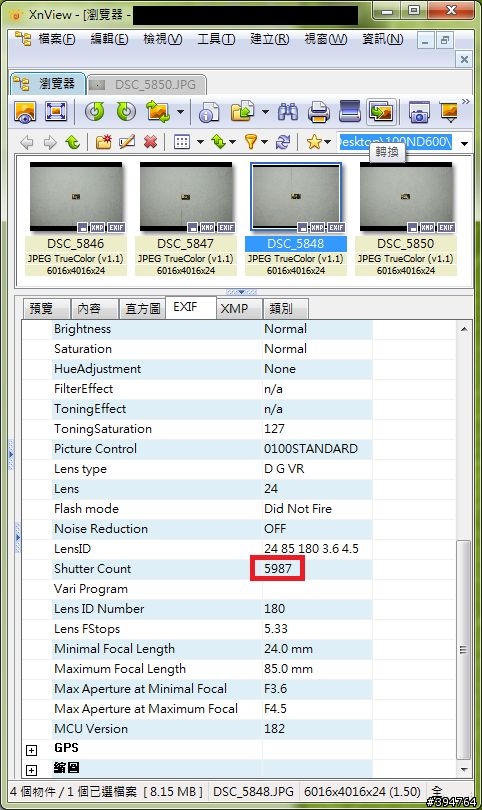Open the copy-to dropdown arrow
This screenshot has height=810, width=482.
click(x=265, y=112)
